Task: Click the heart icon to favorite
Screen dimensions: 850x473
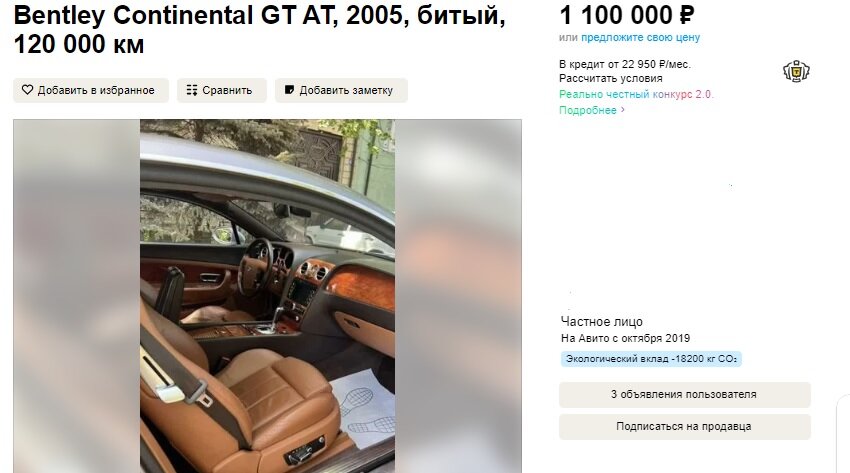Action: (x=27, y=90)
